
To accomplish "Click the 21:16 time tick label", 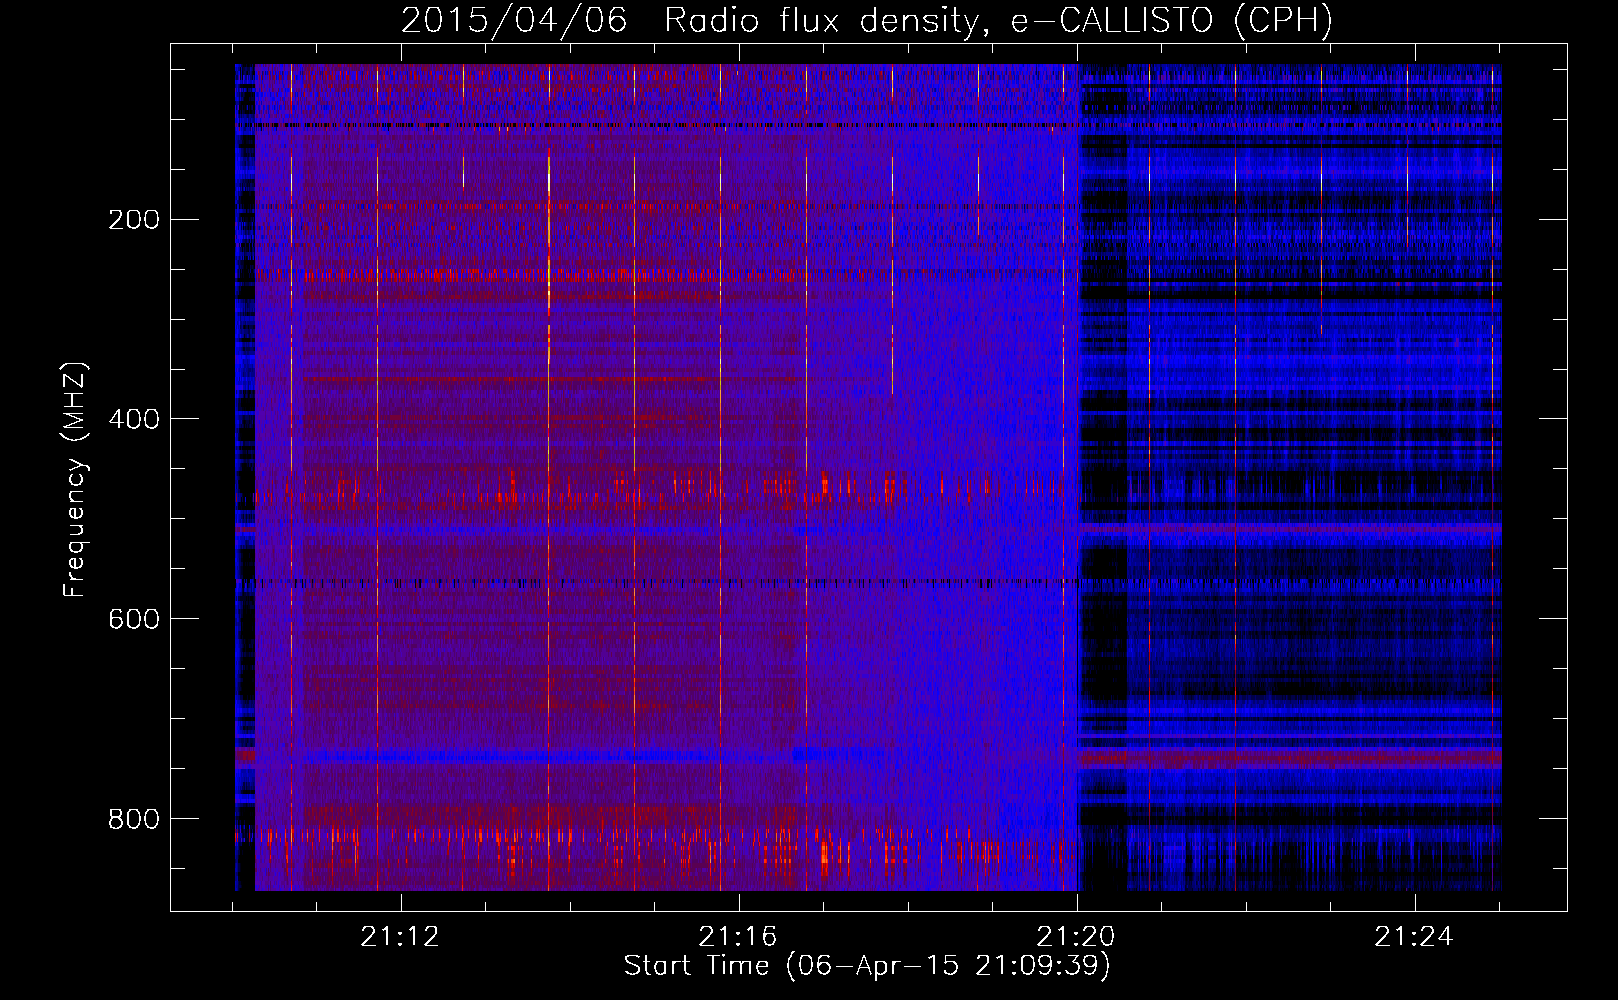I will [738, 937].
